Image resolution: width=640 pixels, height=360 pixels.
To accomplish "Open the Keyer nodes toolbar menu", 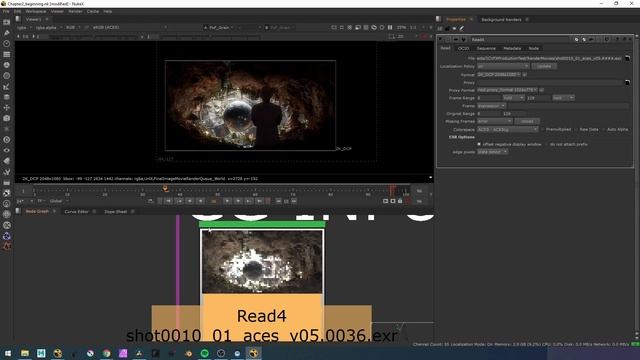I will [x=7, y=87].
